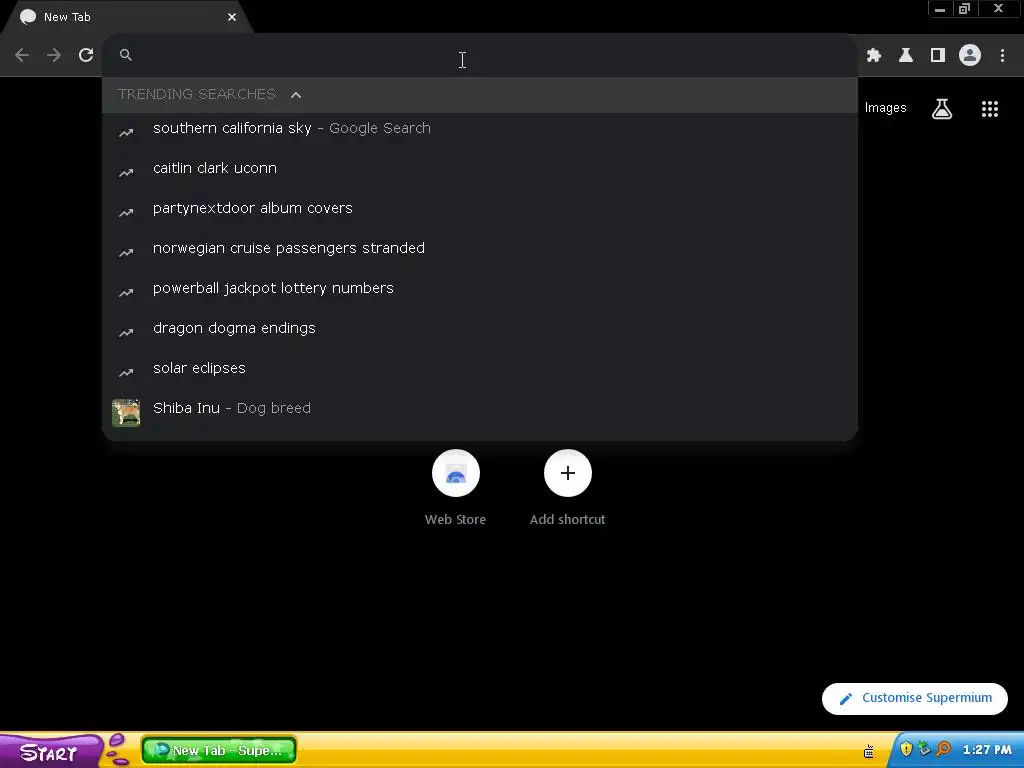The width and height of the screenshot is (1024, 768).
Task: Click the Extensions puzzle piece icon
Action: [874, 56]
